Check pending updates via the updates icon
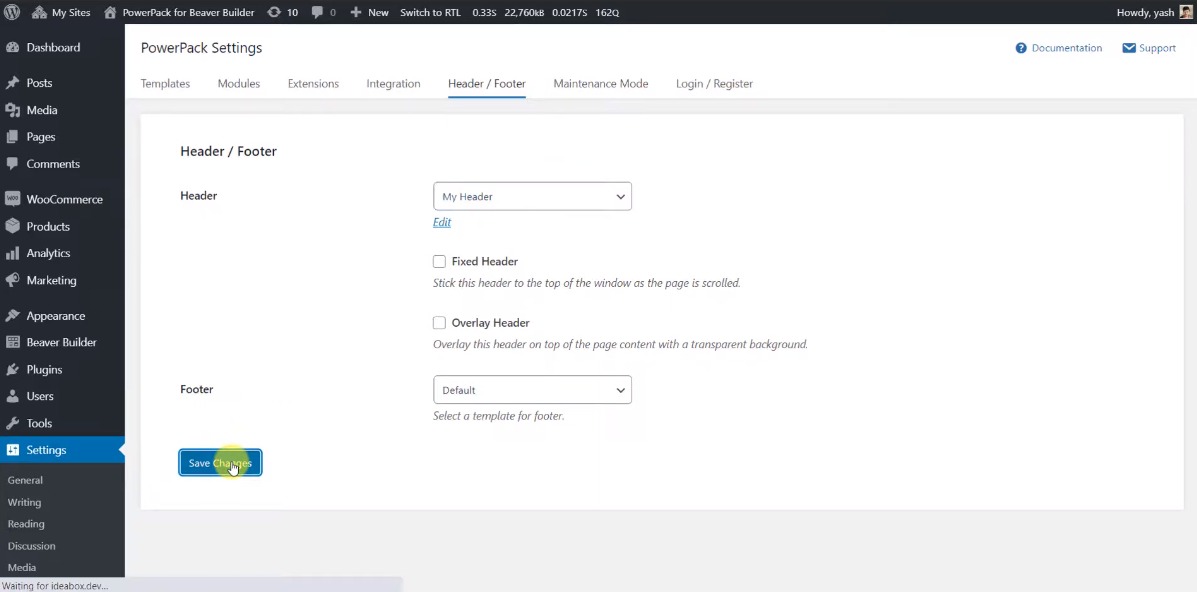Viewport: 1197px width, 592px height. pyautogui.click(x=275, y=12)
